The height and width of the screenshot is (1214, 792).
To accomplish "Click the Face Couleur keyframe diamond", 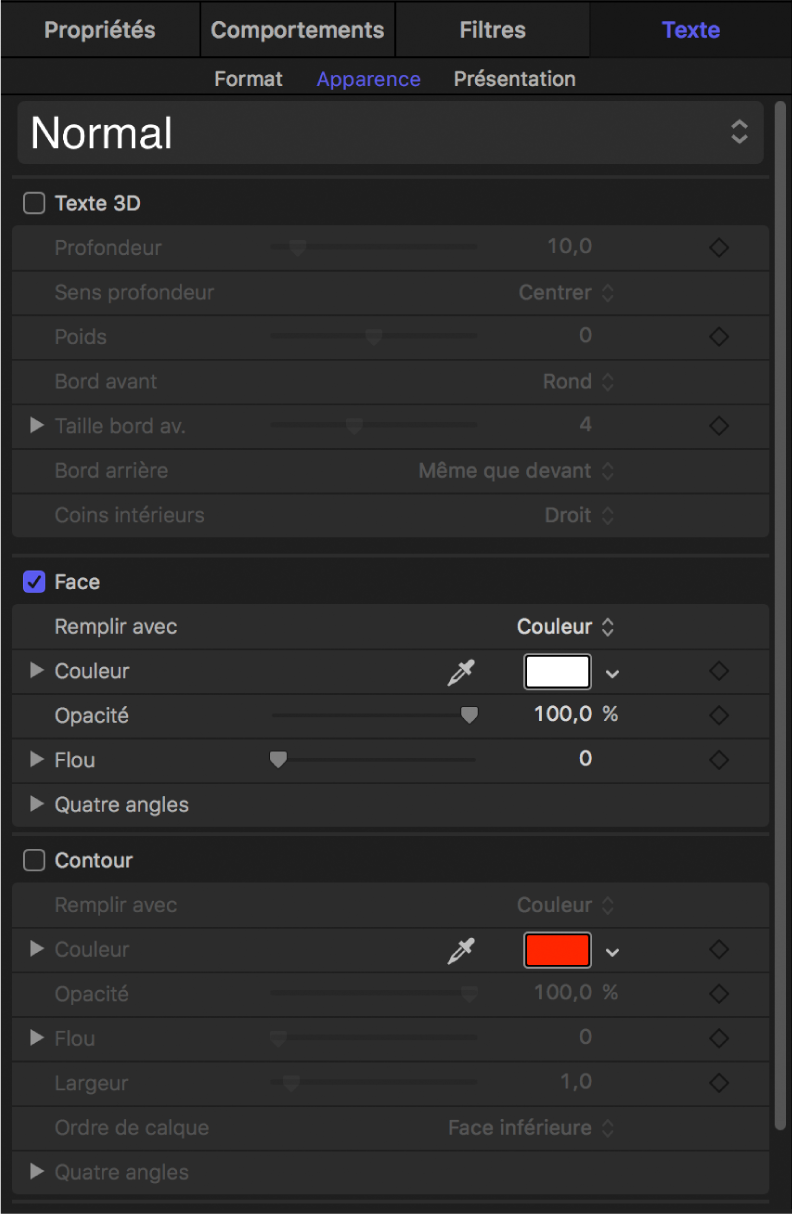I will tap(718, 672).
